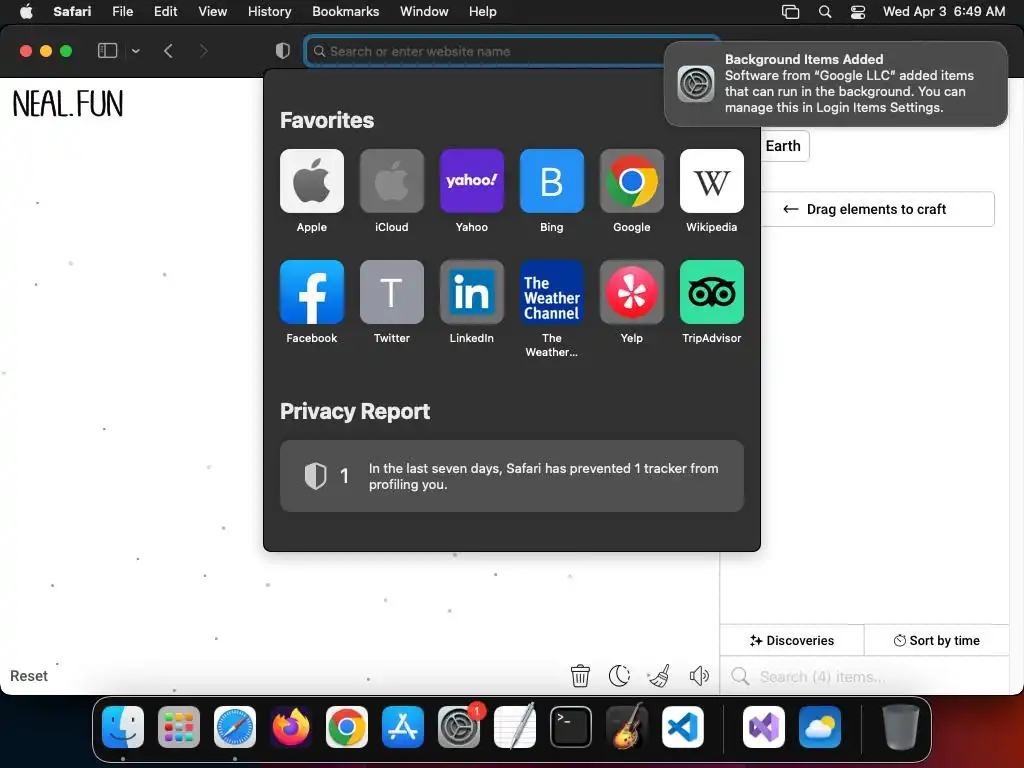Click the broom clear-canvas icon
The height and width of the screenshot is (768, 1024).
[659, 676]
